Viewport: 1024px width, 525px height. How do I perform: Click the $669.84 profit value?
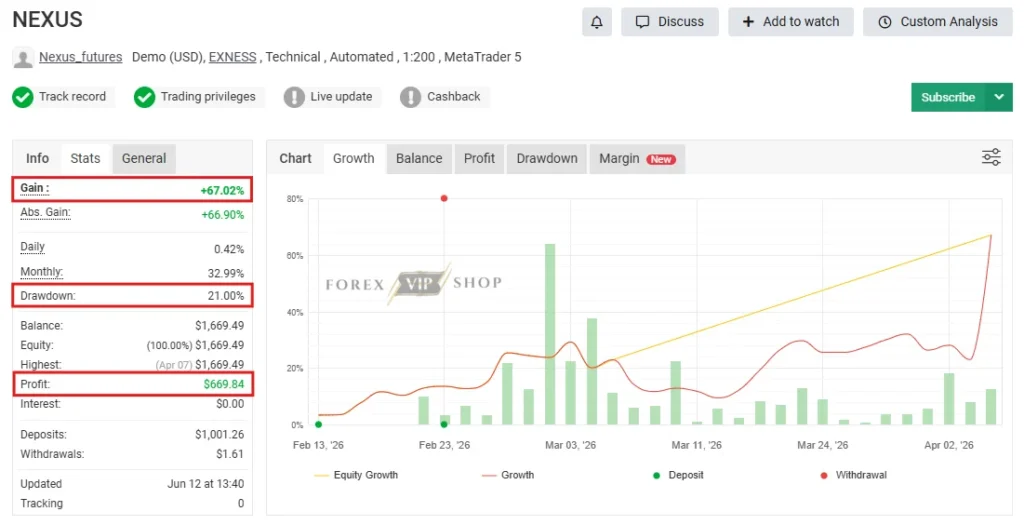(223, 384)
